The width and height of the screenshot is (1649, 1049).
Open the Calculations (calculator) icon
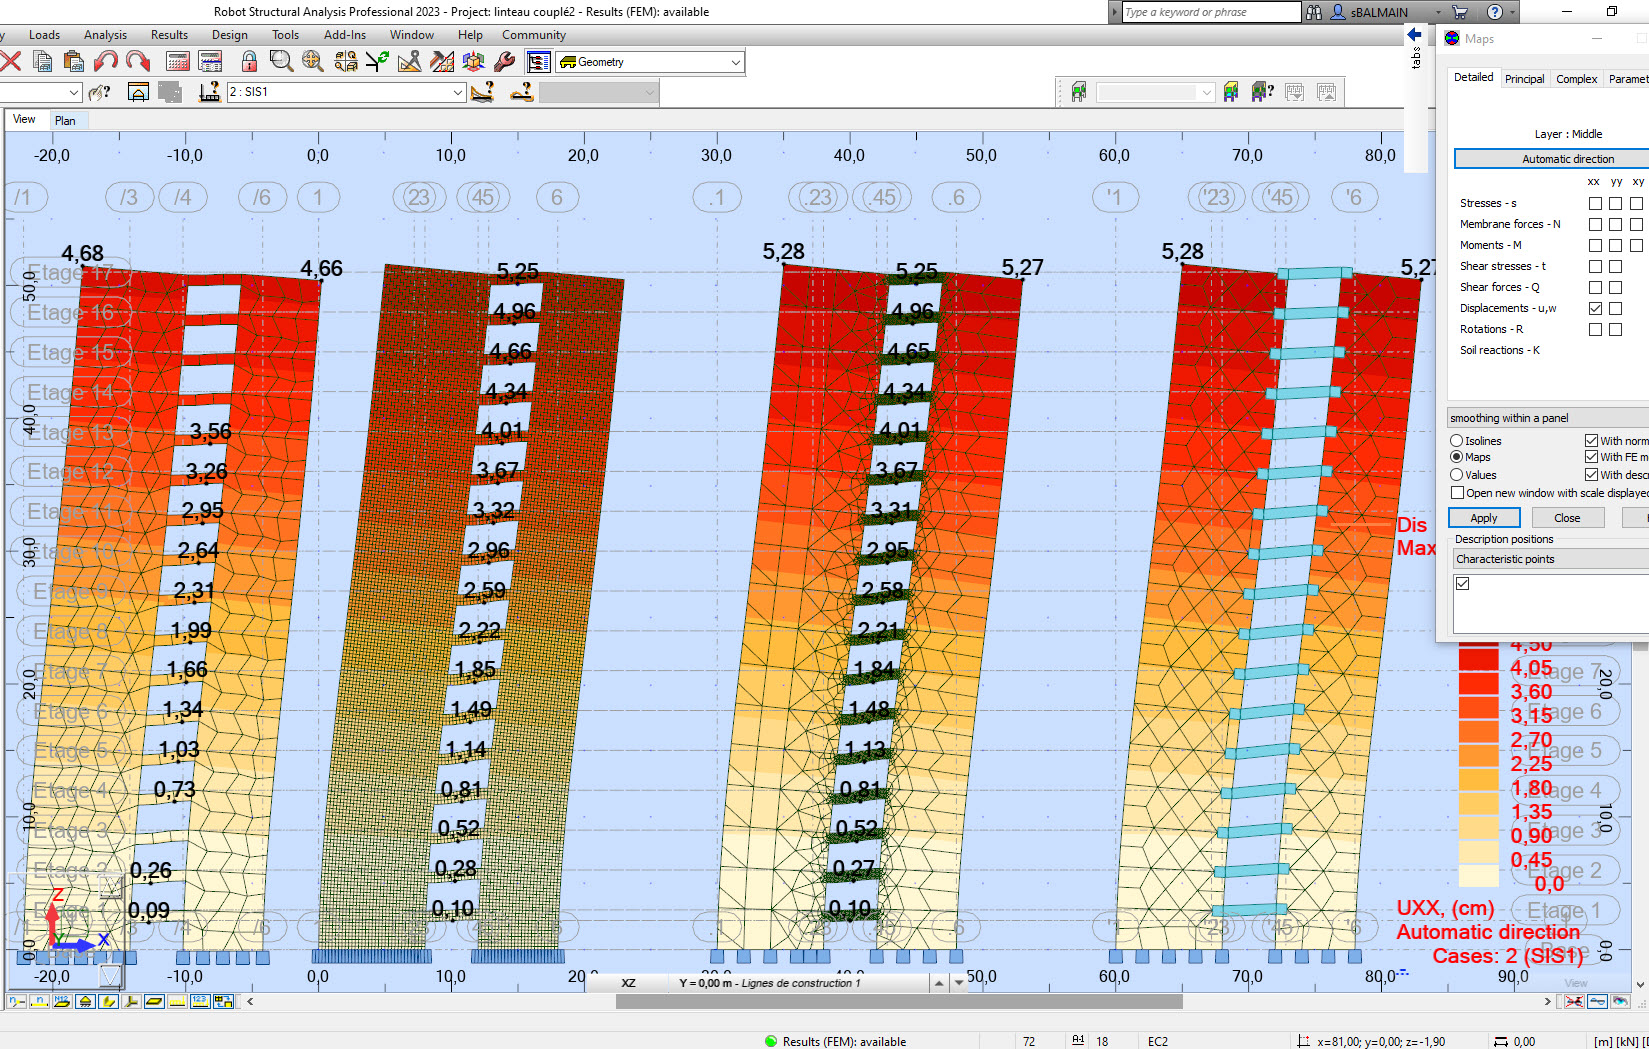[178, 61]
